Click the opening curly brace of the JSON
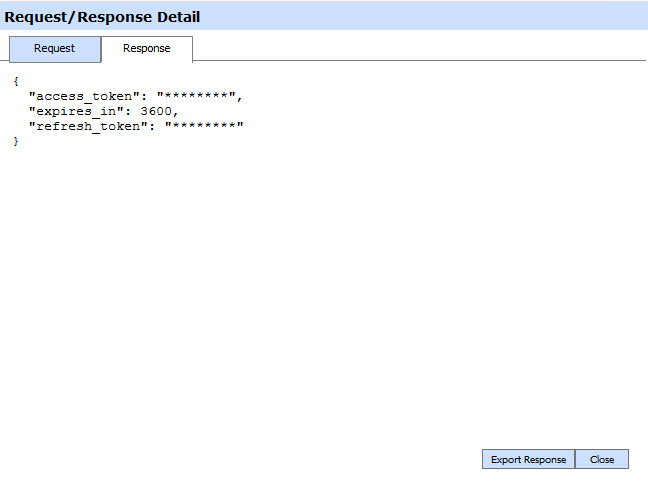This screenshot has height=481, width=648. tap(16, 81)
